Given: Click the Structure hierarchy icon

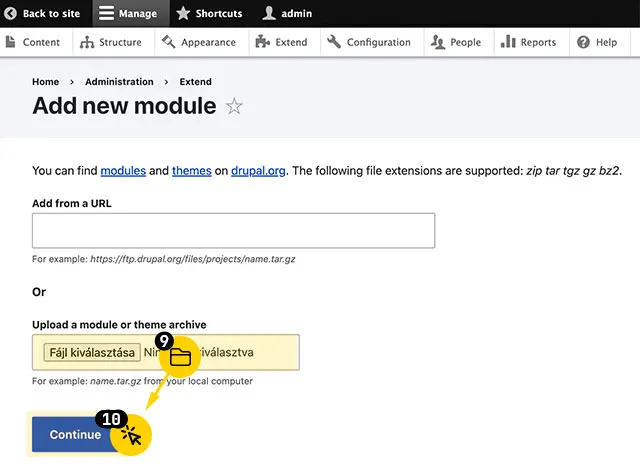Looking at the screenshot, I should [x=87, y=42].
